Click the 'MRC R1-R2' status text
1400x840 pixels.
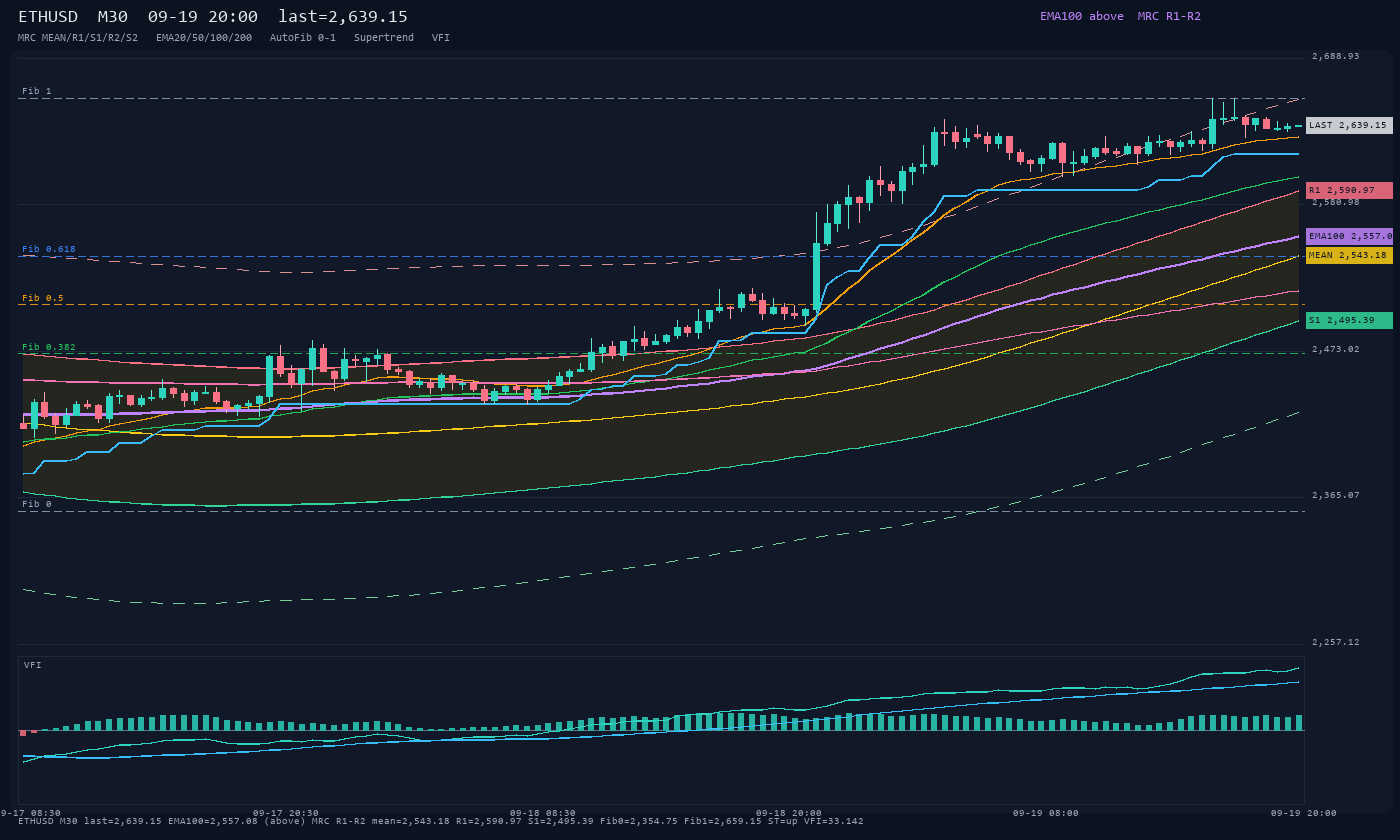click(x=1169, y=16)
